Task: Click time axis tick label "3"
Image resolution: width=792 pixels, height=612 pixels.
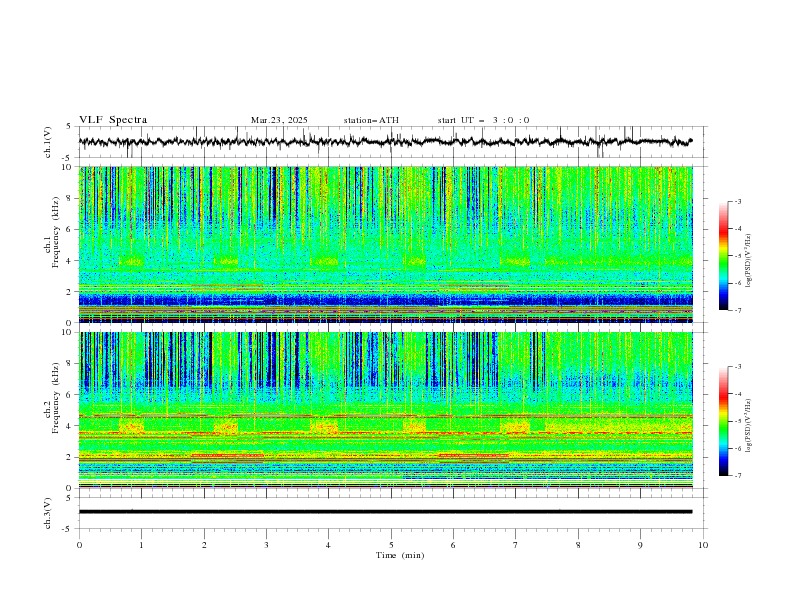Action: click(x=266, y=545)
